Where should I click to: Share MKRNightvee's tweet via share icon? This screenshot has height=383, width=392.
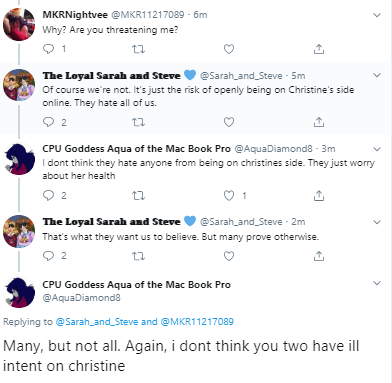(319, 49)
